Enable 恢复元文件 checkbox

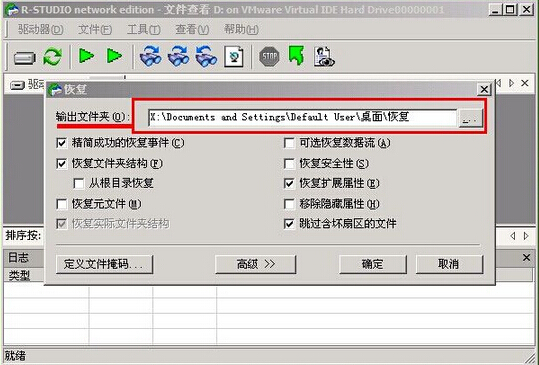[62, 204]
